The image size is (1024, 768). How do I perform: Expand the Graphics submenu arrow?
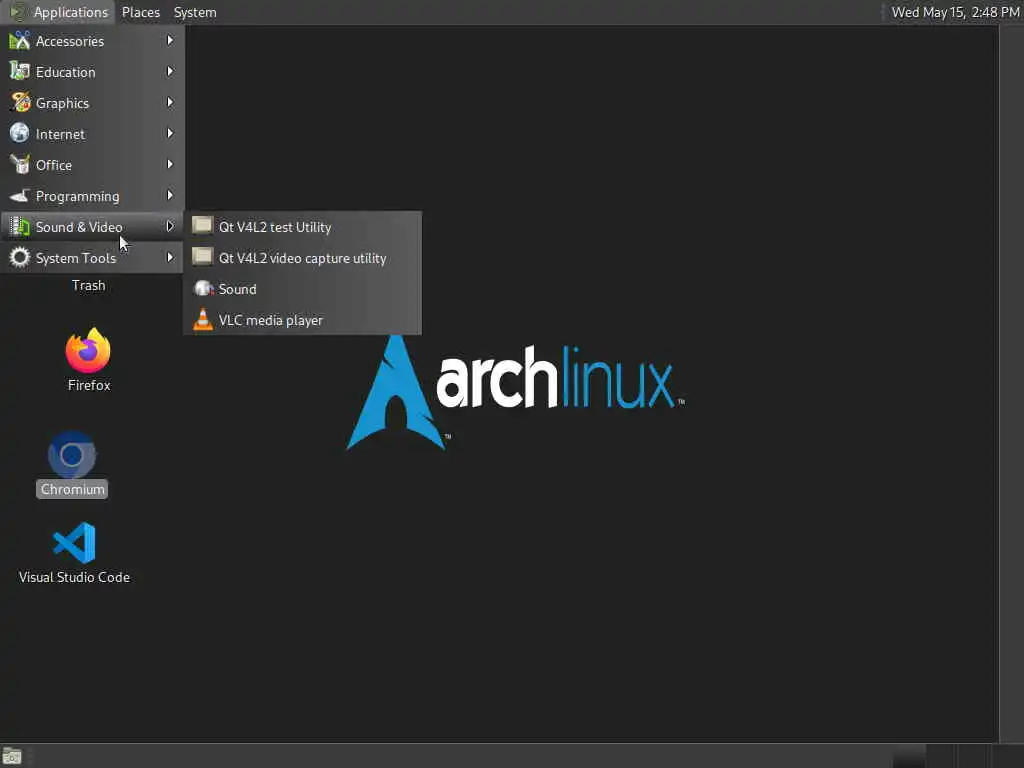coord(170,103)
